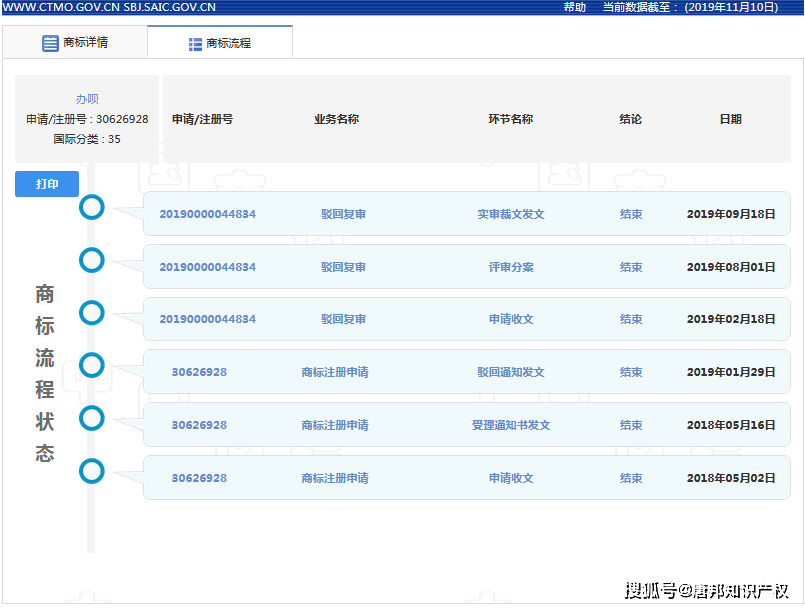Click timeline circle for 2019年02月18日 row

click(92, 313)
